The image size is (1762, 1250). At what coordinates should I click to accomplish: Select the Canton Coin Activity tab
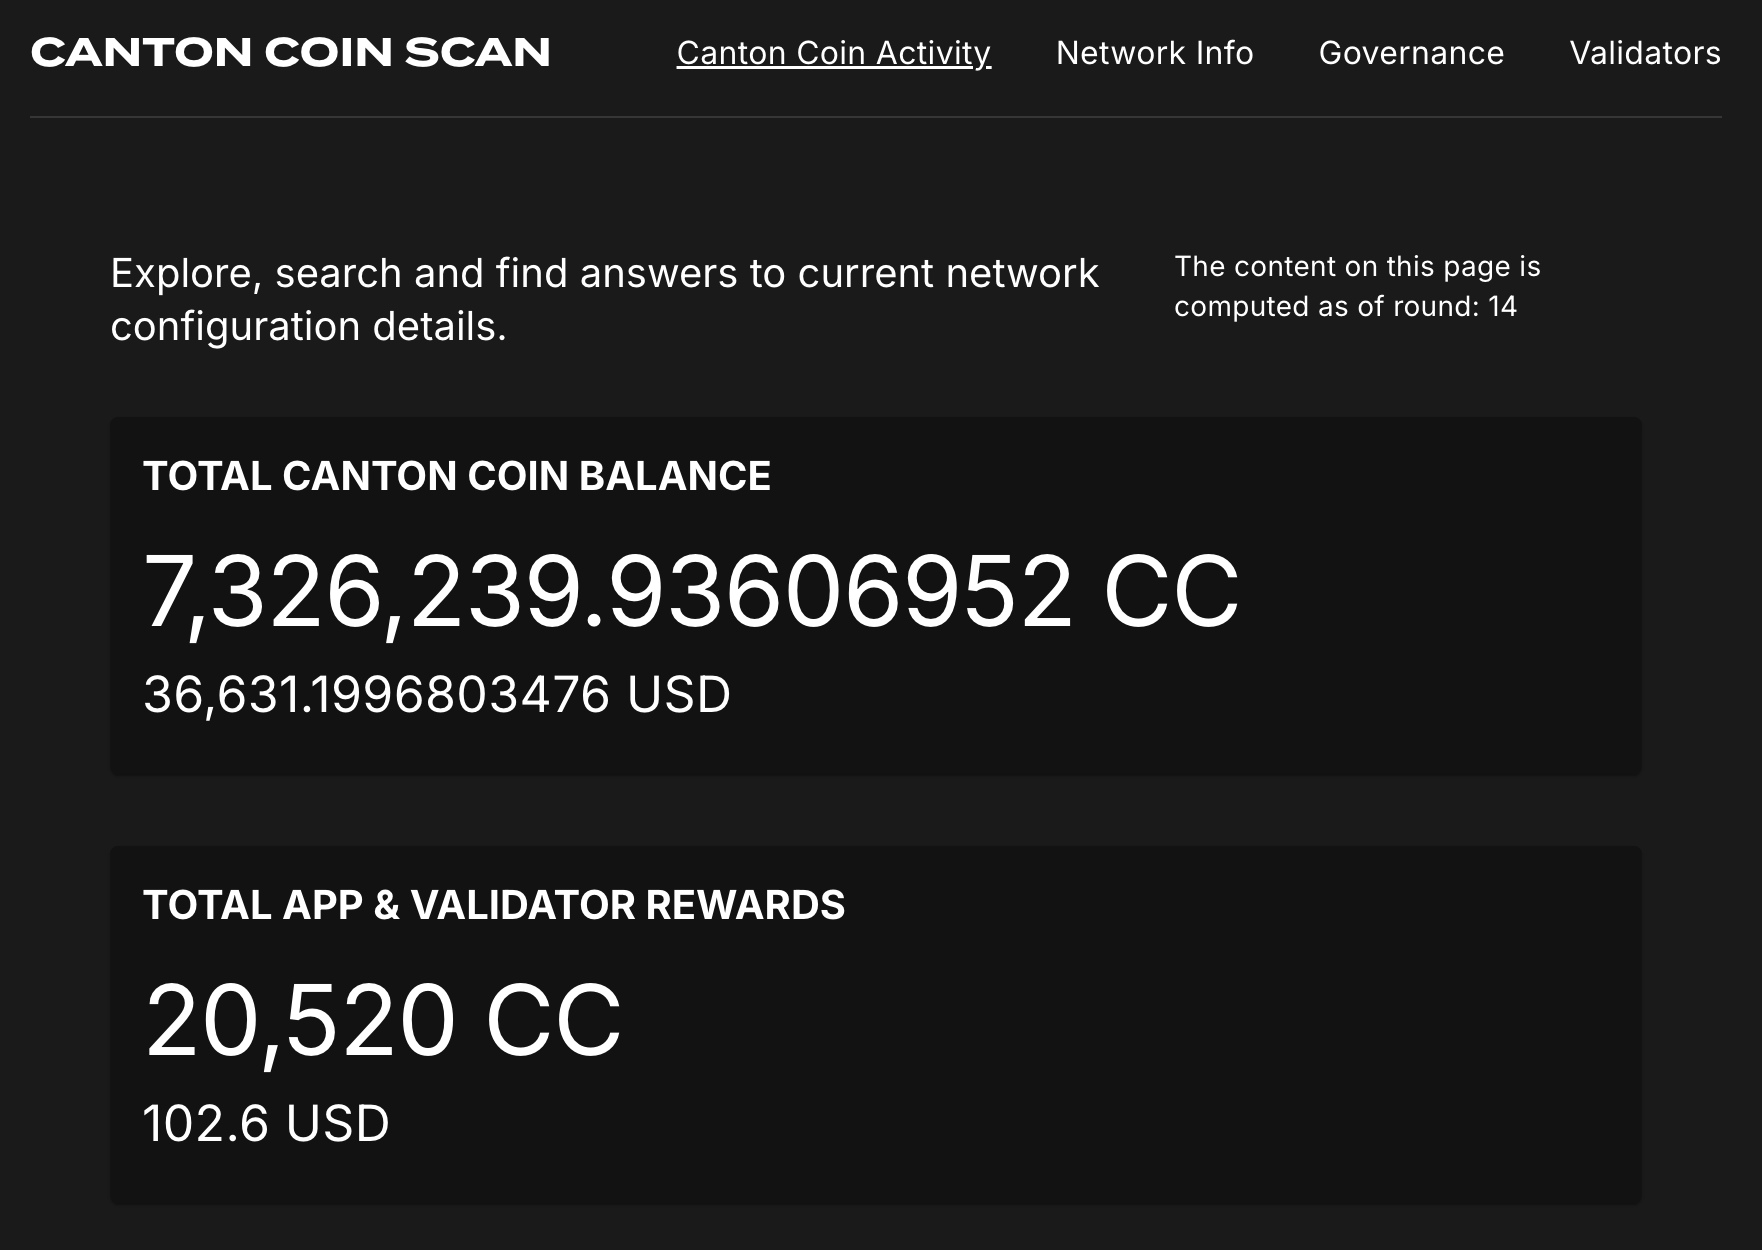[833, 53]
